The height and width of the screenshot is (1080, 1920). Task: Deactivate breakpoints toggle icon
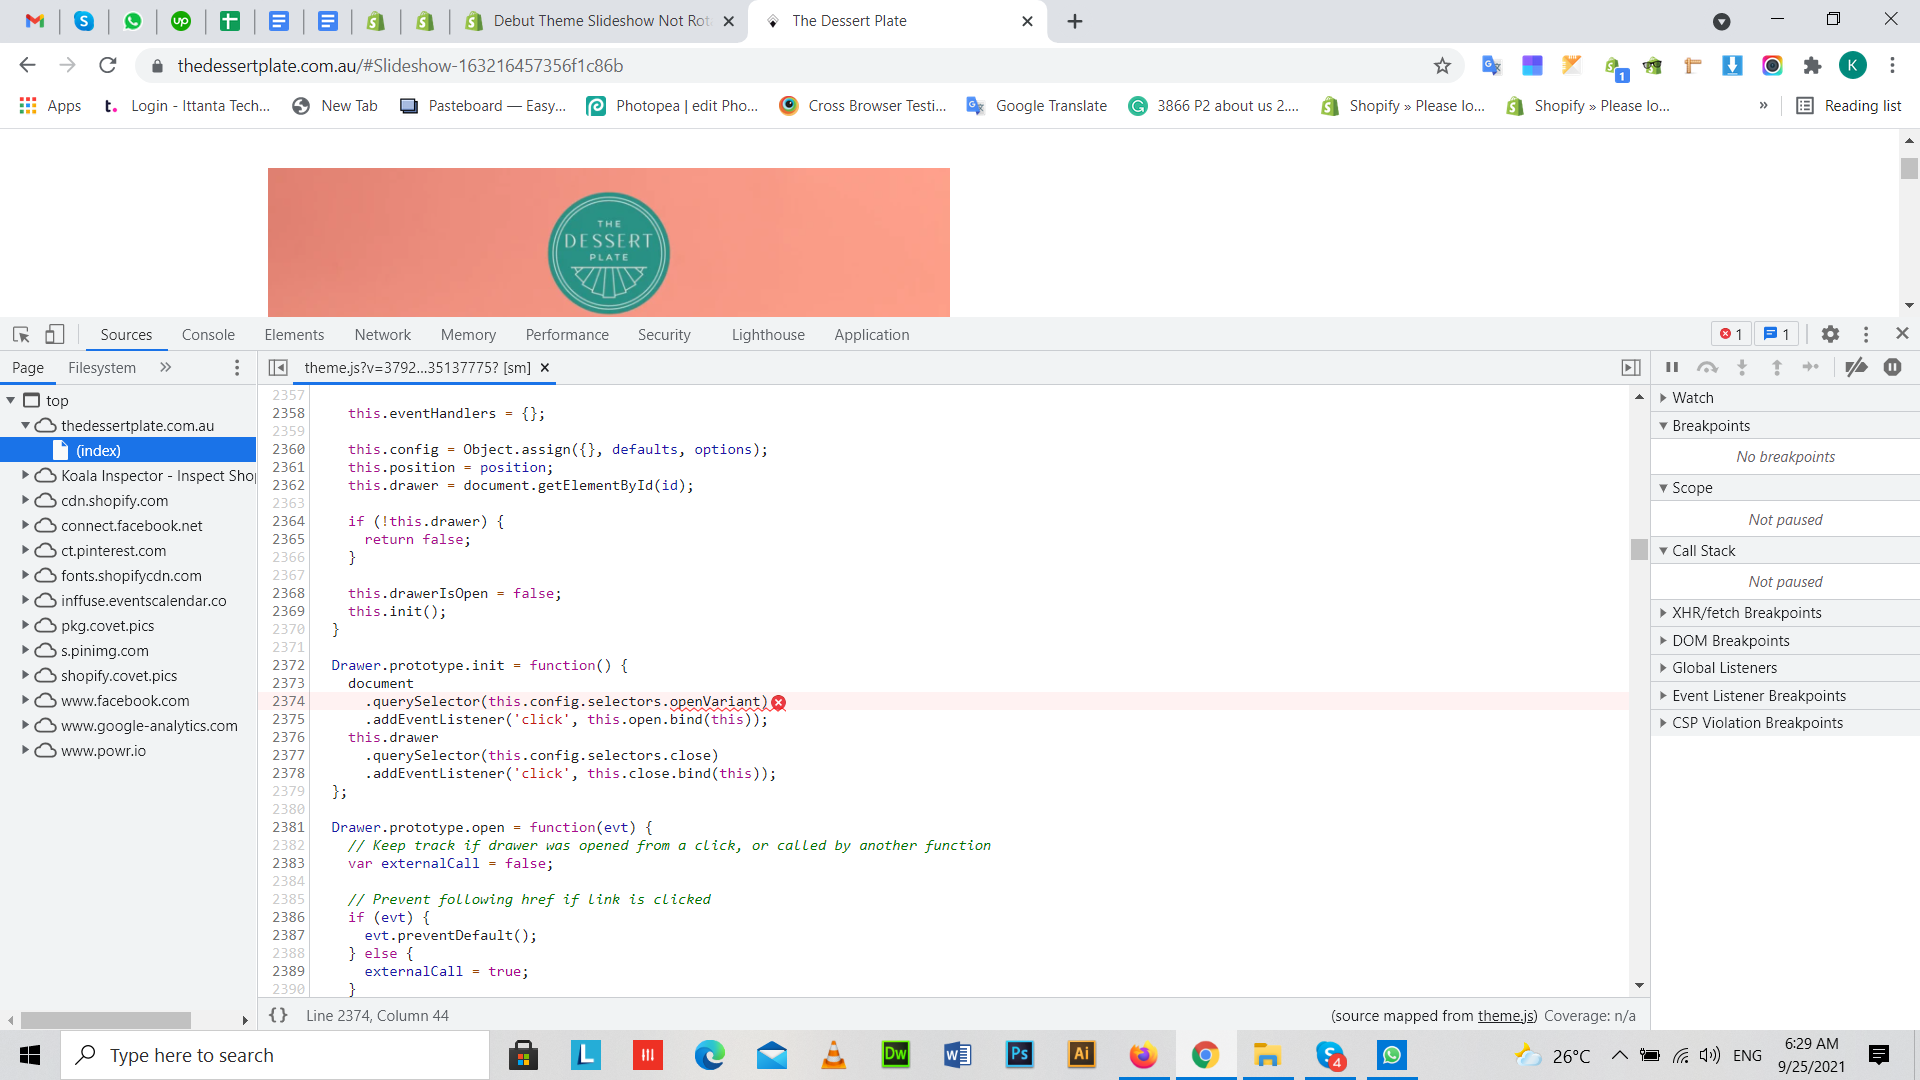pyautogui.click(x=1856, y=367)
